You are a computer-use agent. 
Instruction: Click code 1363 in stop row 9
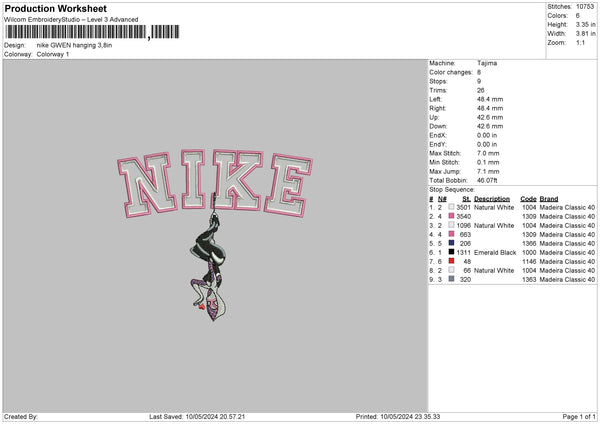(x=529, y=280)
